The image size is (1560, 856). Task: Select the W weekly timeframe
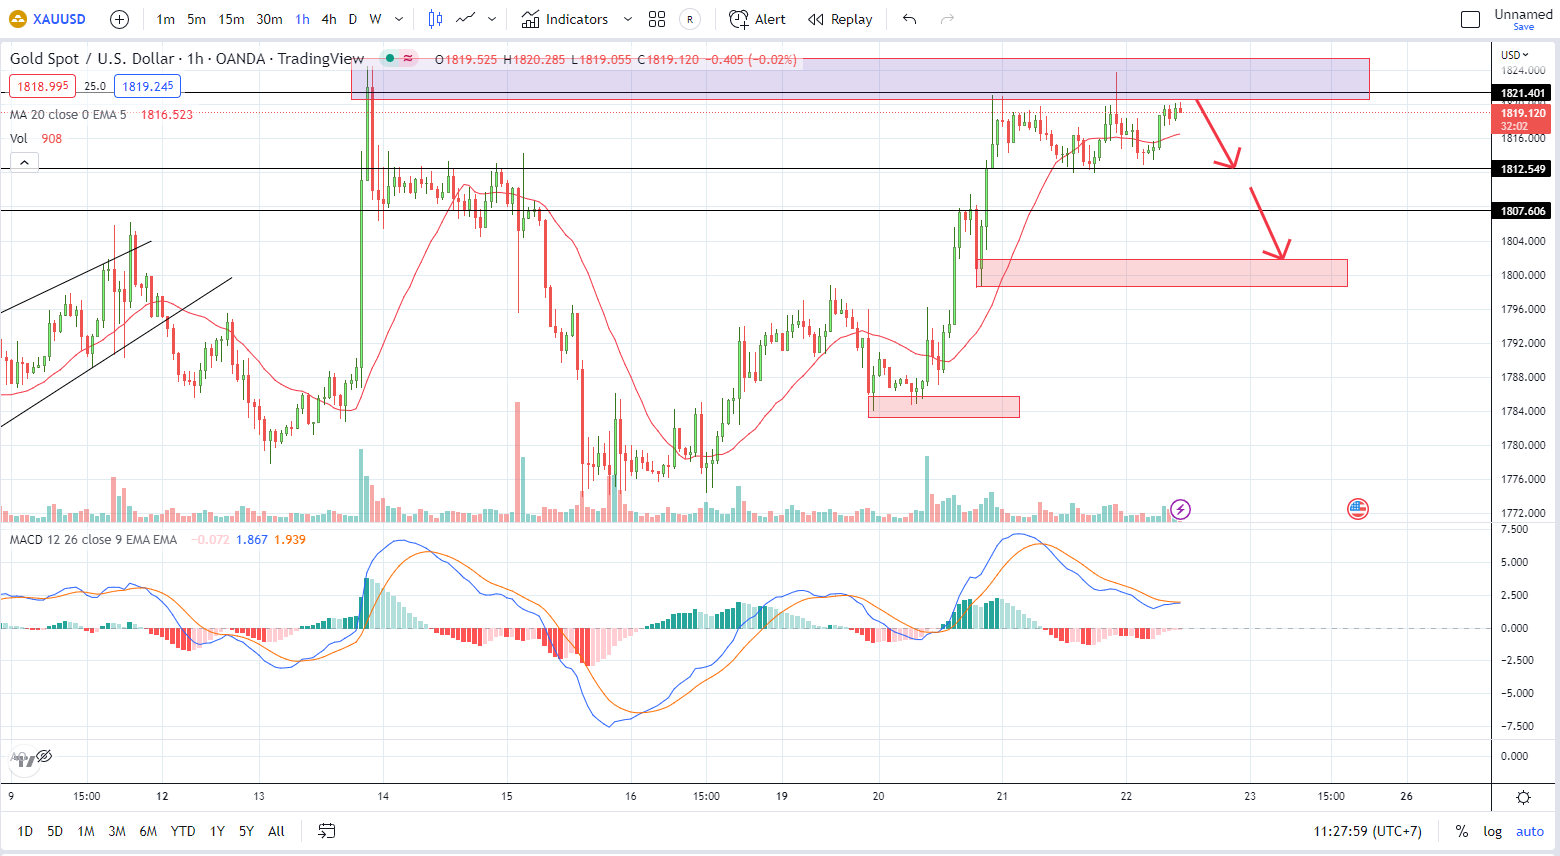click(x=375, y=19)
